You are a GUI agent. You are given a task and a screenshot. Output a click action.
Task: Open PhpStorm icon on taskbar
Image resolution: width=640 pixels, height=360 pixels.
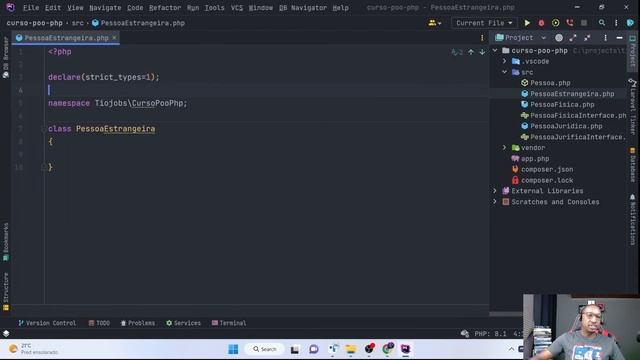tap(405, 349)
